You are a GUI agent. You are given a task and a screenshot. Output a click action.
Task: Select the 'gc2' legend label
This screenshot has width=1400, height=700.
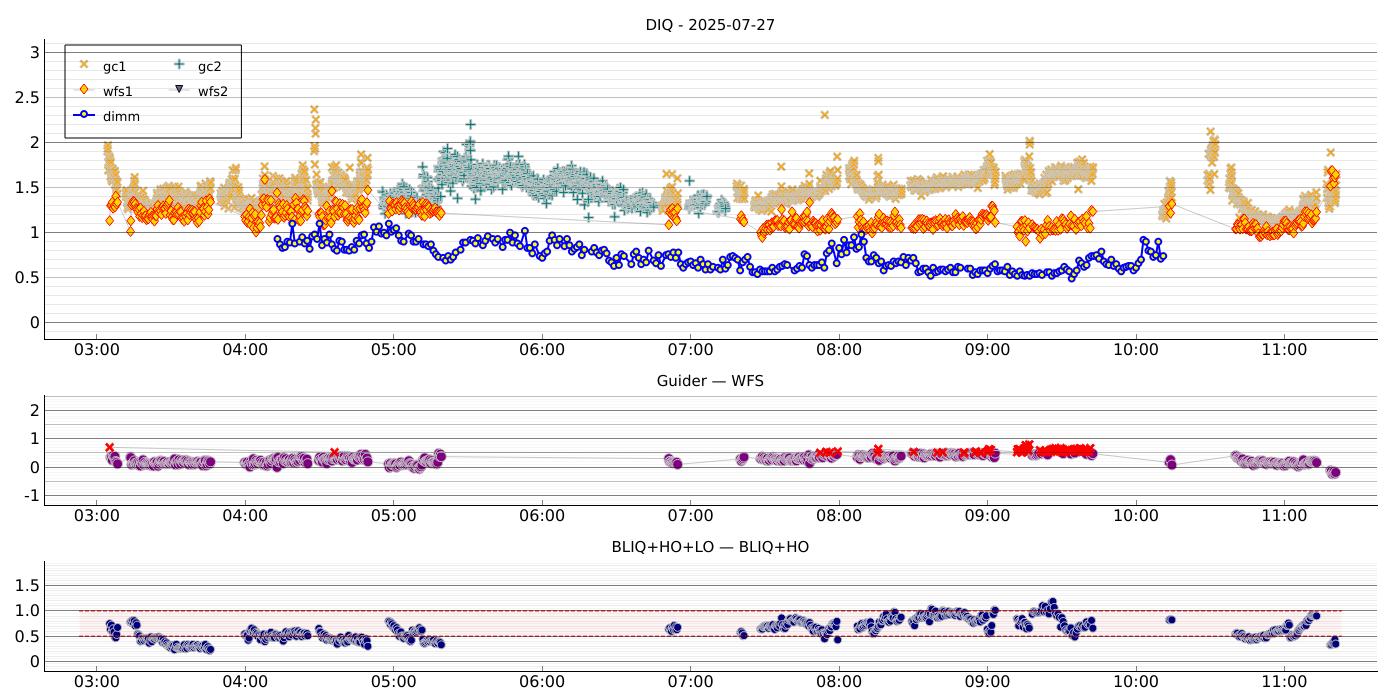click(209, 67)
